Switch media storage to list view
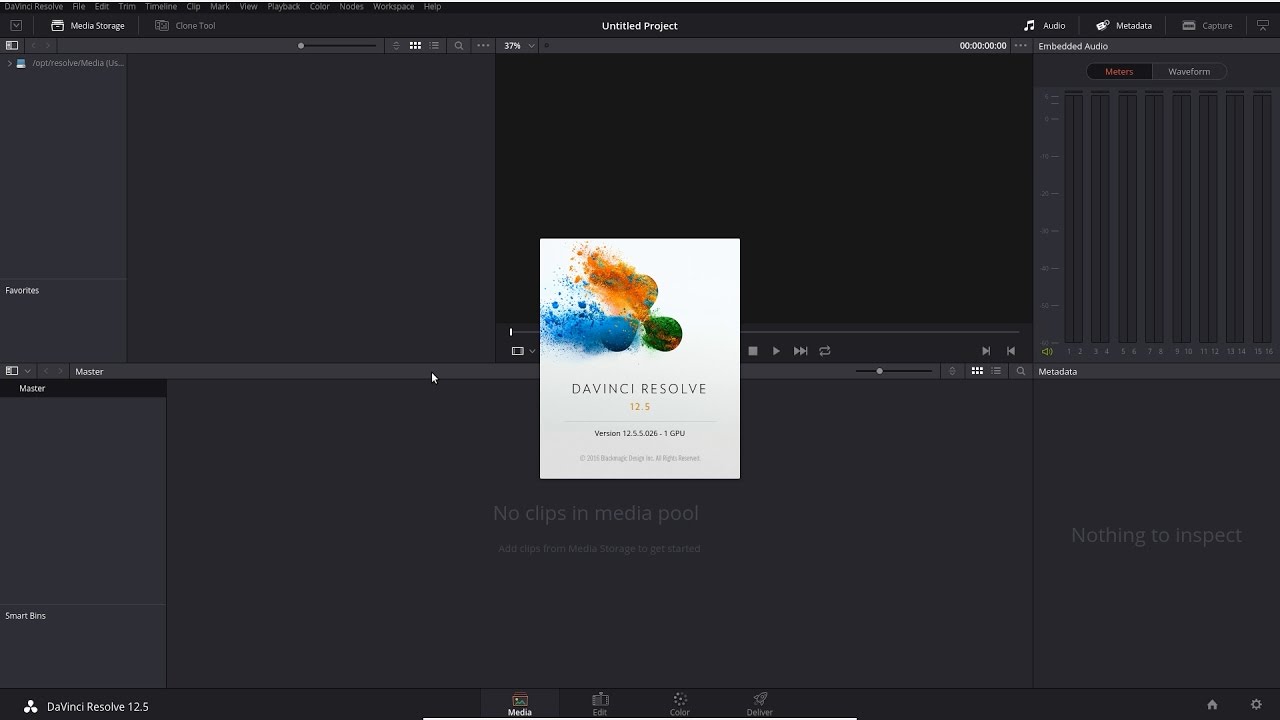Image resolution: width=1280 pixels, height=720 pixels. click(434, 45)
